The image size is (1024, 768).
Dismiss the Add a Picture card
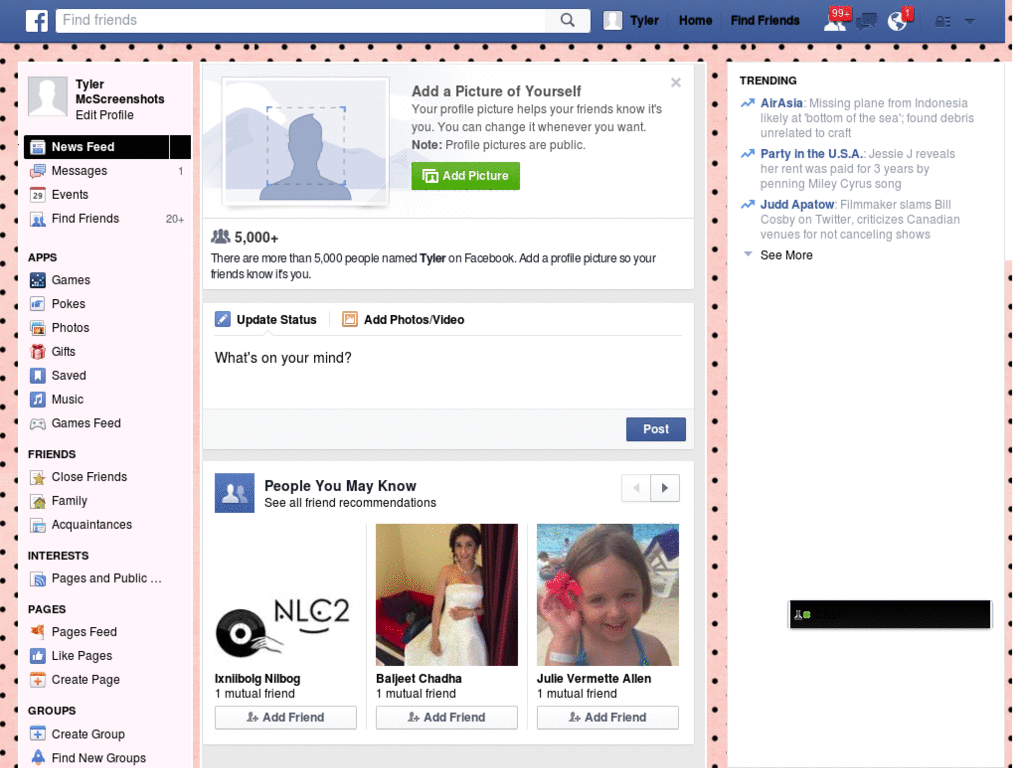tap(676, 82)
